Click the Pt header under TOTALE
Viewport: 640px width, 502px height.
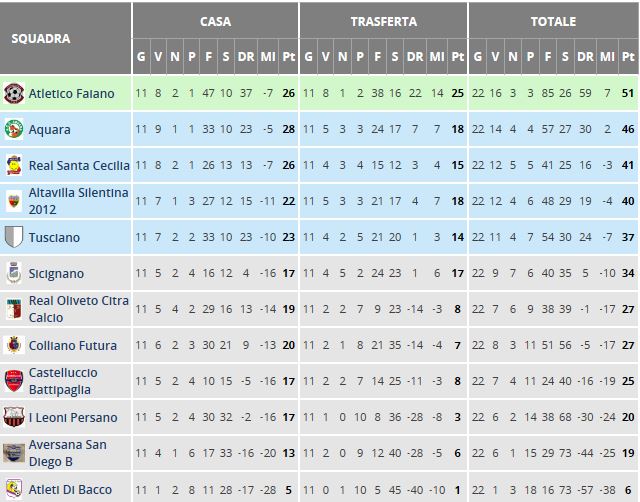pos(628,57)
